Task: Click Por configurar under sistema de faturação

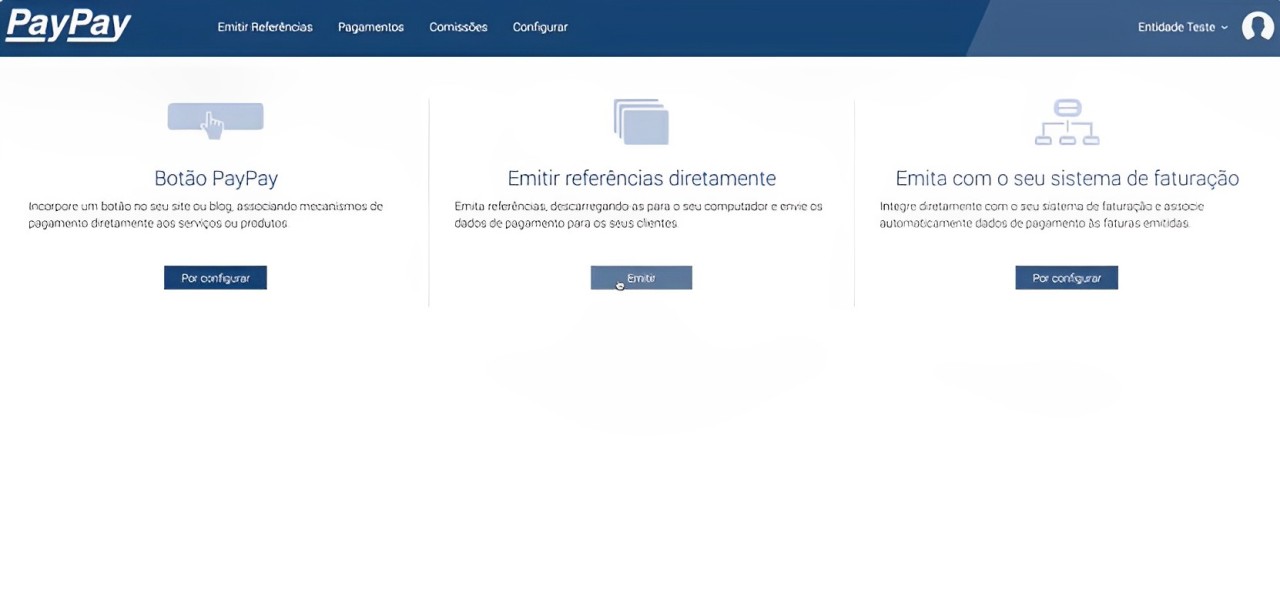Action: 1067,278
